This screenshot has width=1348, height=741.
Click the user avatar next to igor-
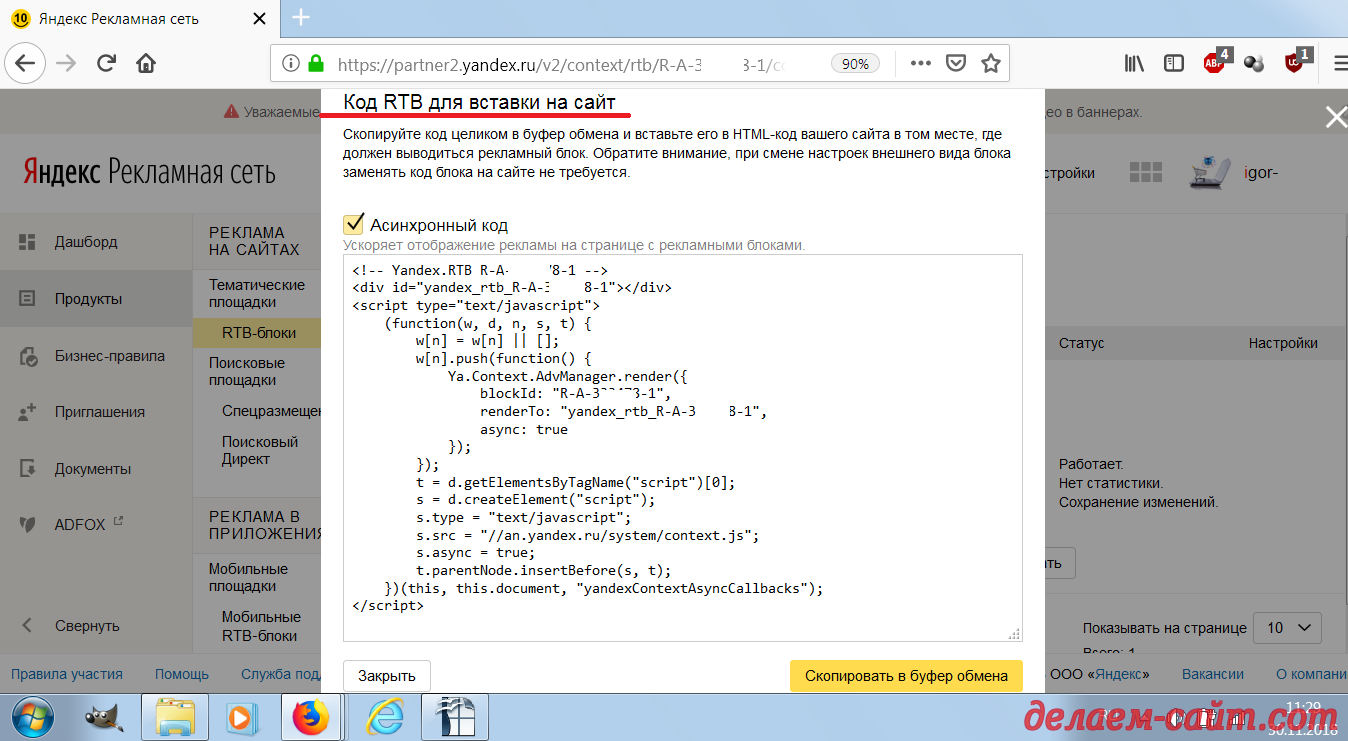tap(1210, 172)
